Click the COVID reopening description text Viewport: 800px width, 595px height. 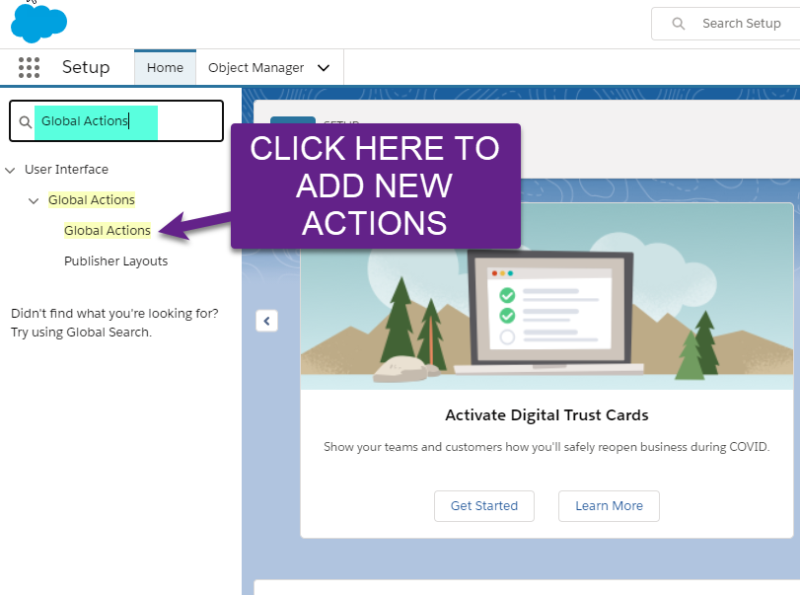click(x=546, y=447)
